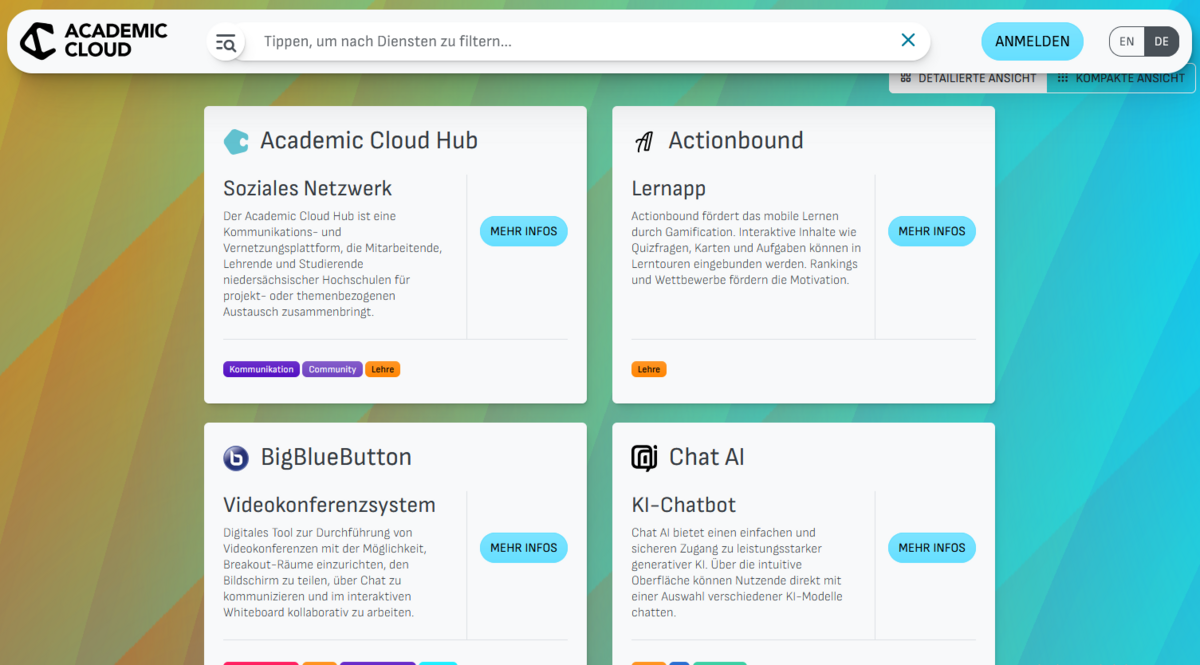The width and height of the screenshot is (1200, 665).
Task: Click the Kommunikation tag
Action: coord(261,369)
